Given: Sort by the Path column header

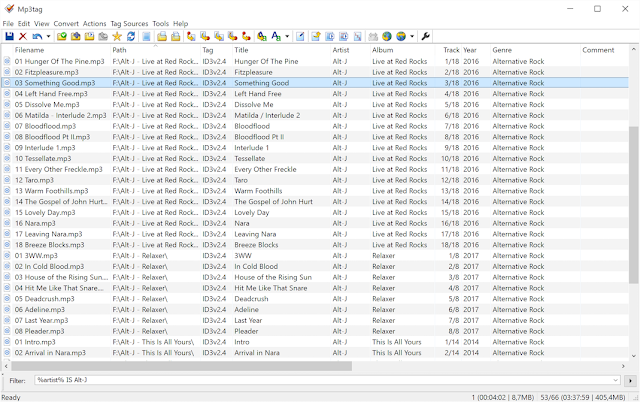Looking at the screenshot, I should coord(156,50).
